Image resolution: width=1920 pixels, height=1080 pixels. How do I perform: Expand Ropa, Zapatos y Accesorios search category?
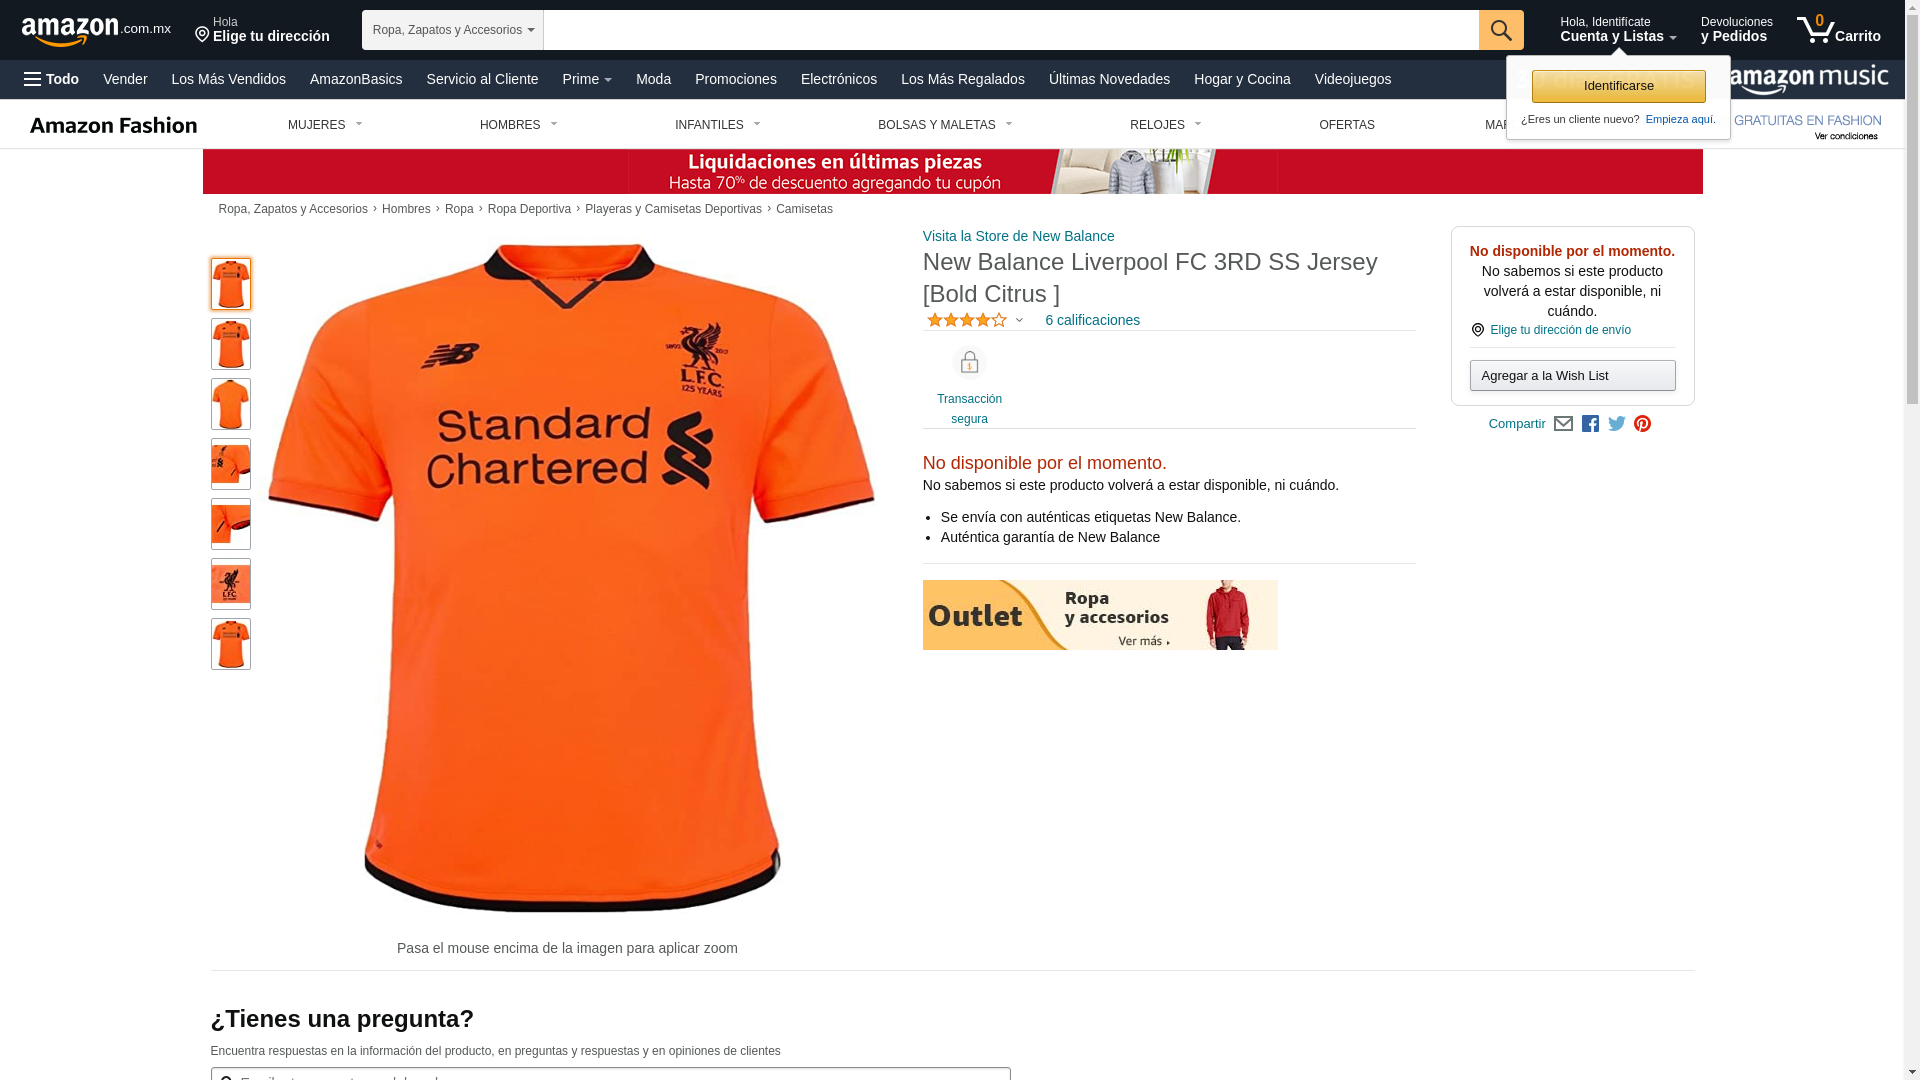pos(453,30)
